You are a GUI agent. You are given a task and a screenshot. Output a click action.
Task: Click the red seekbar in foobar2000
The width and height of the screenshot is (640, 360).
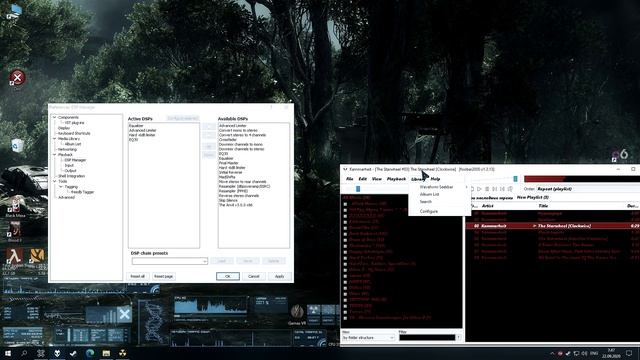click(x=582, y=179)
